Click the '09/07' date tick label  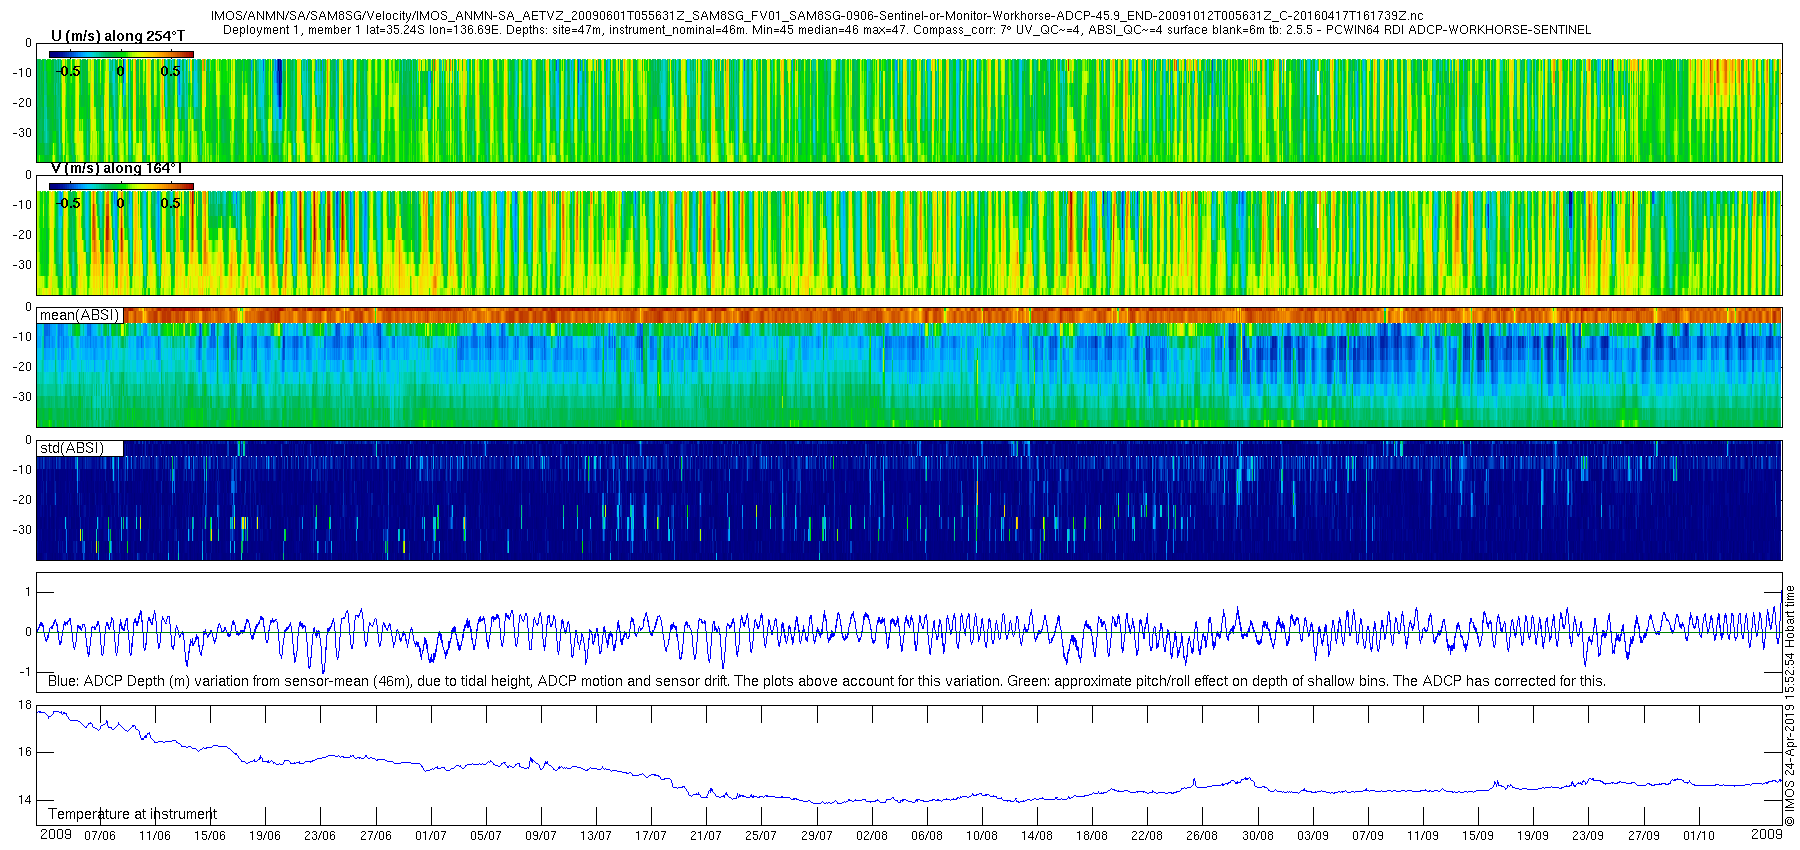coord(541,836)
